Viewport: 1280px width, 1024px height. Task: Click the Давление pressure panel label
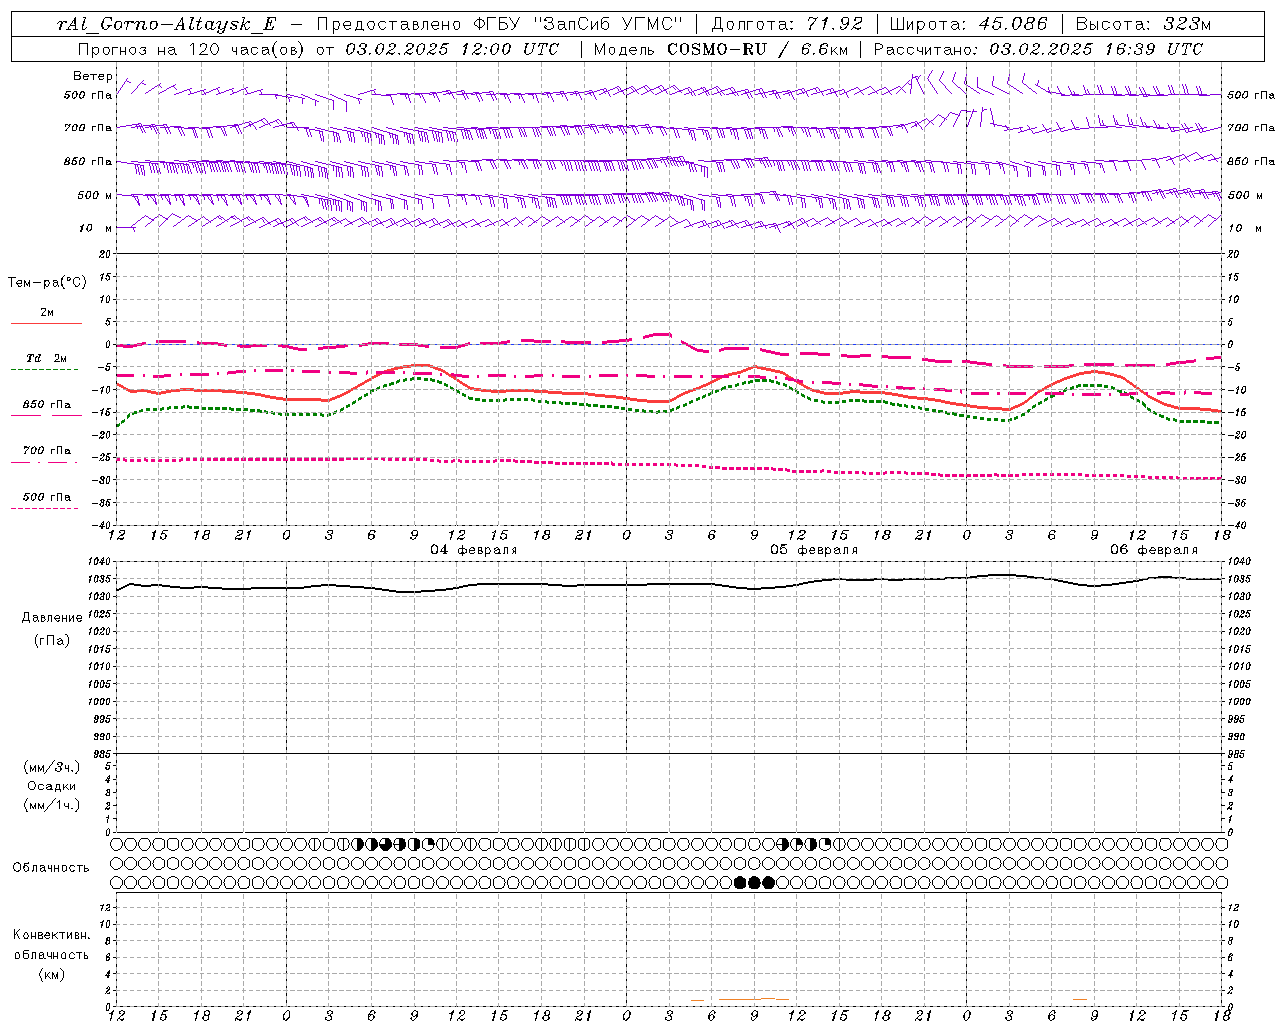[x=52, y=618]
